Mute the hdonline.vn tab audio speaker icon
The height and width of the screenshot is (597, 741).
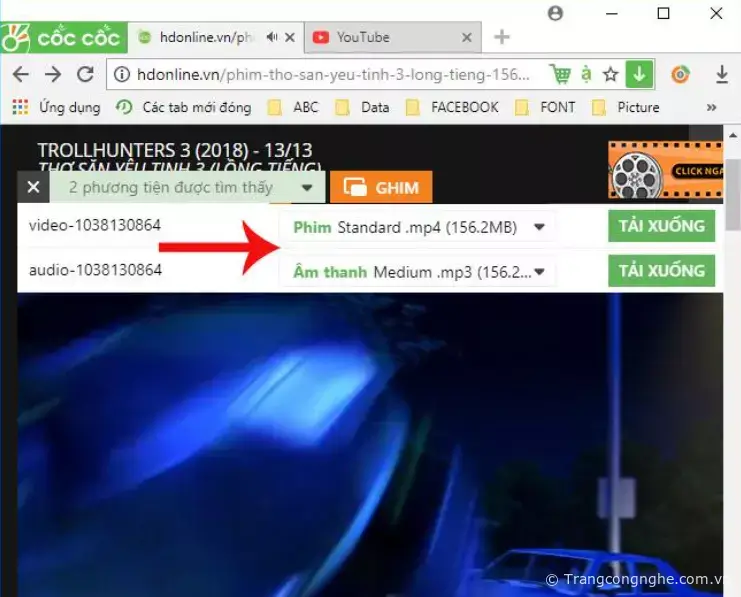click(271, 38)
